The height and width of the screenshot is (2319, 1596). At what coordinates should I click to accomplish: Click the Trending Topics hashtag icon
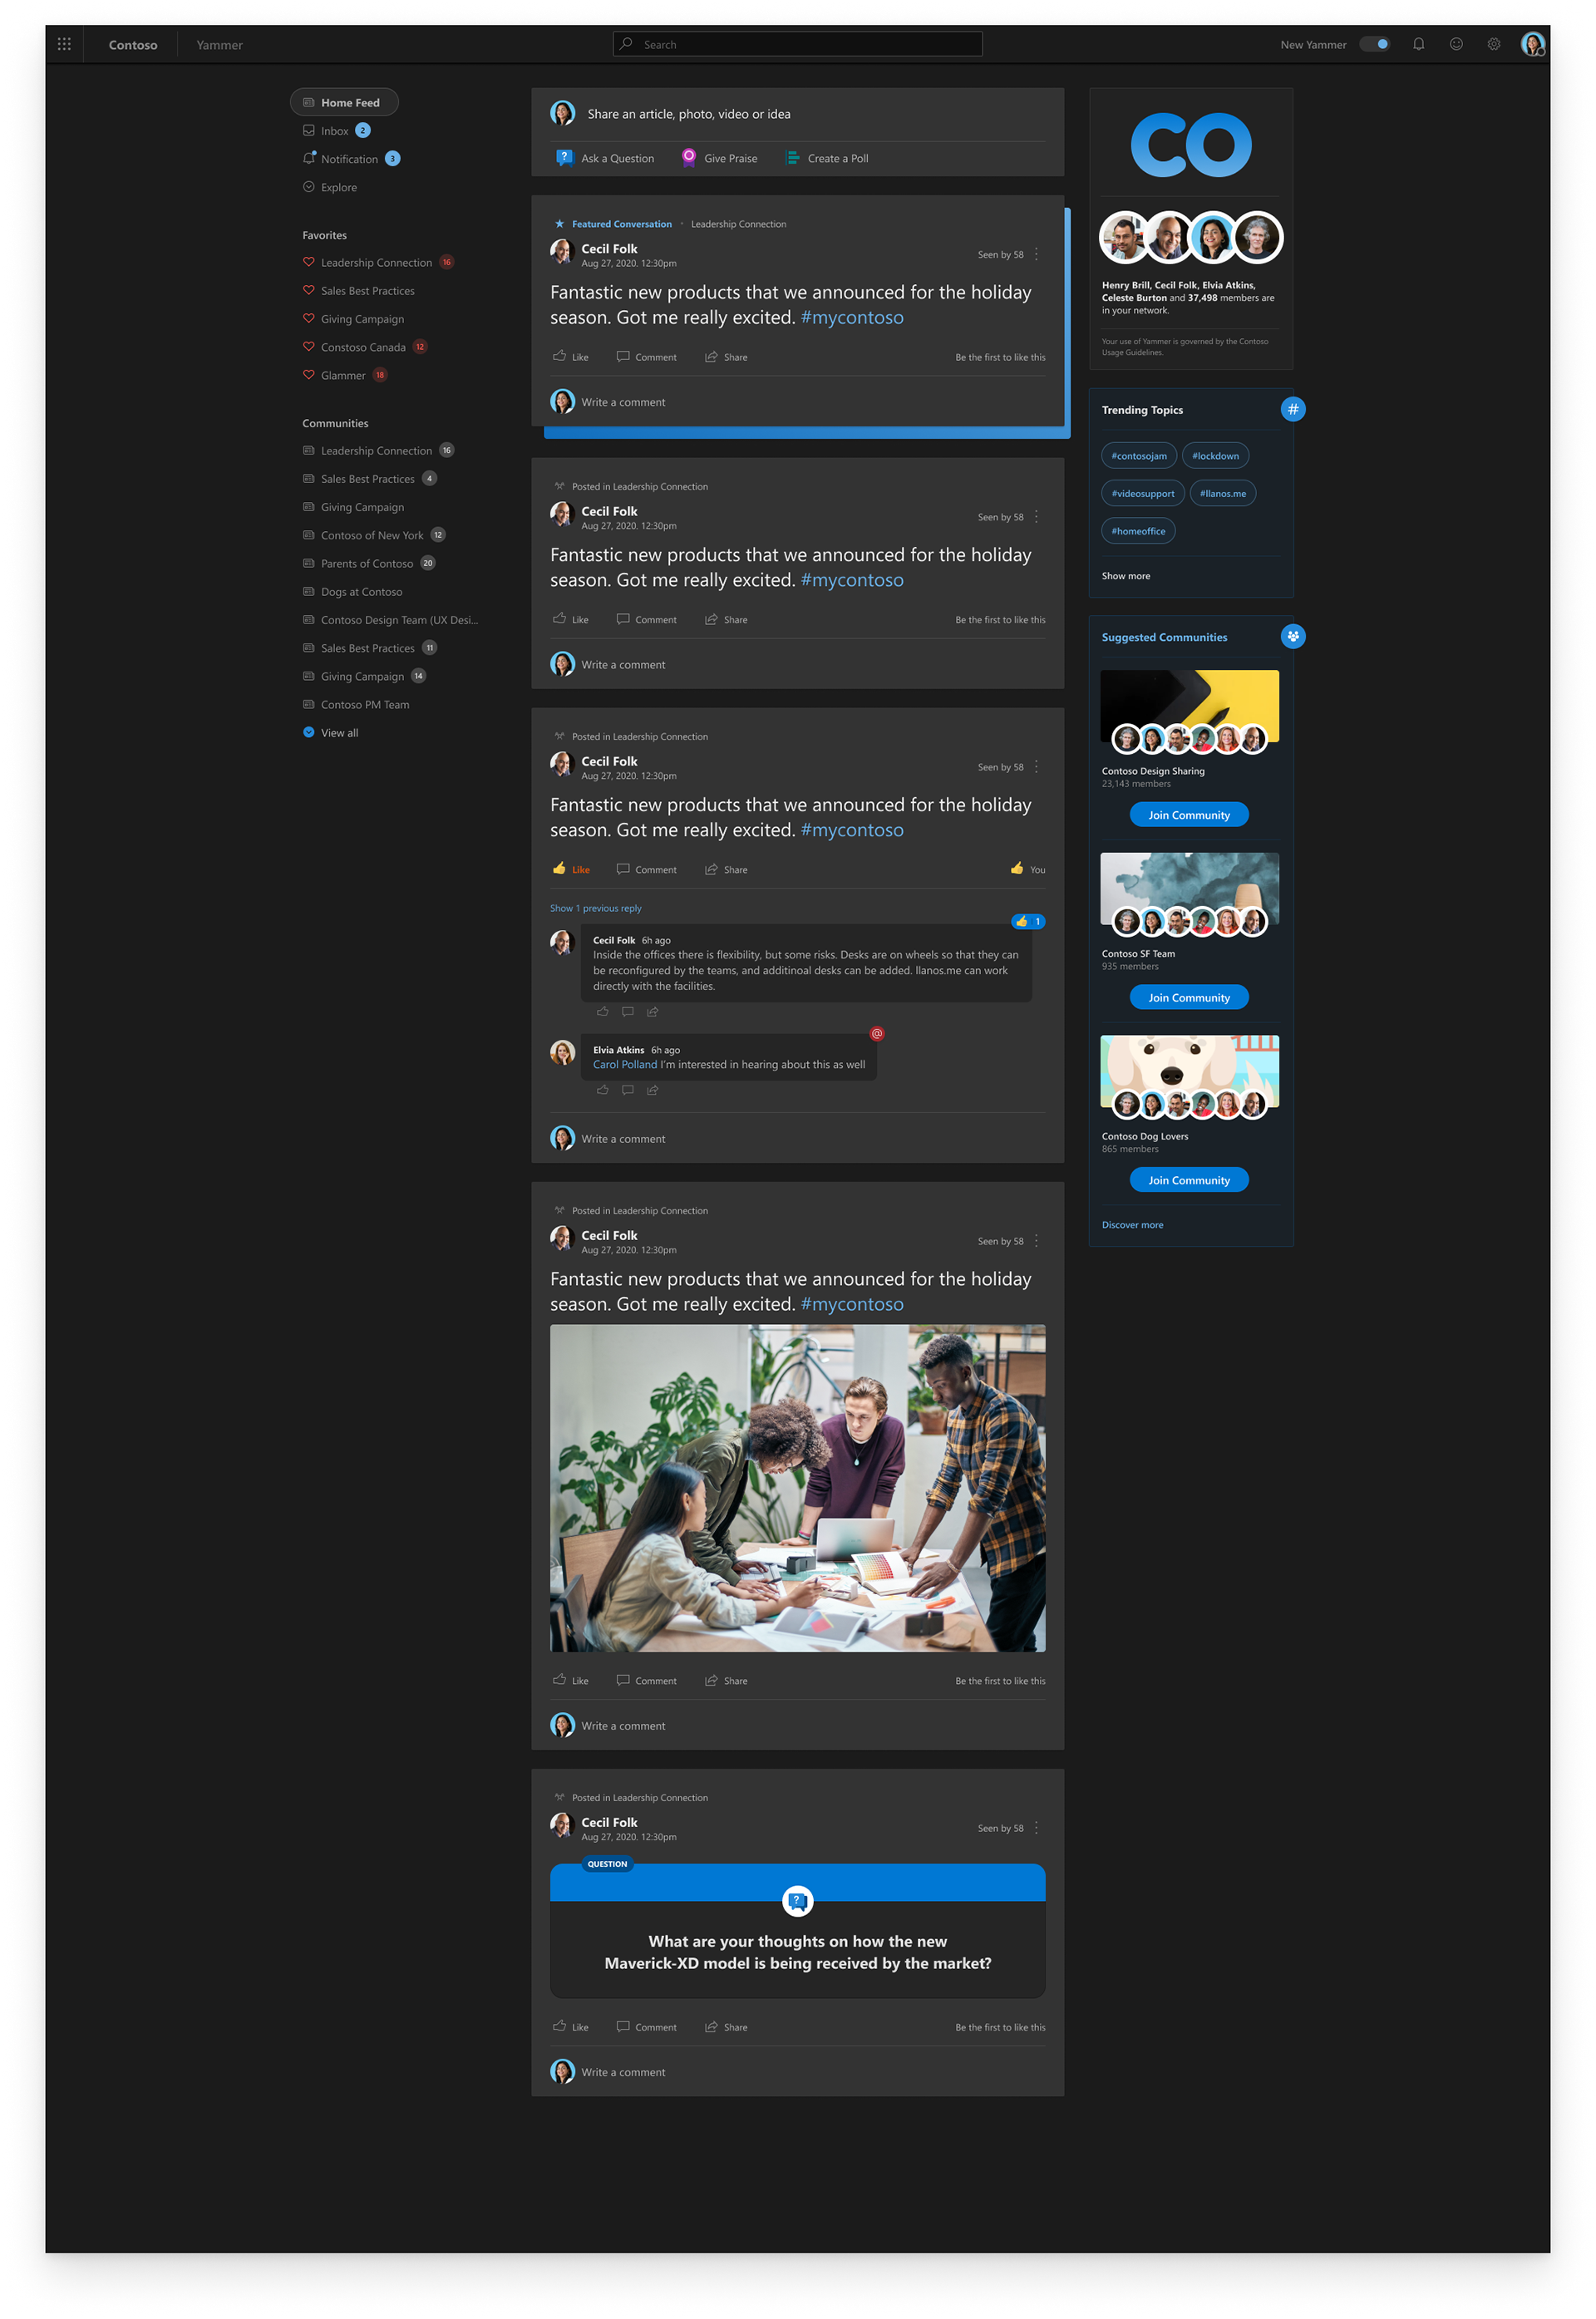coord(1293,409)
